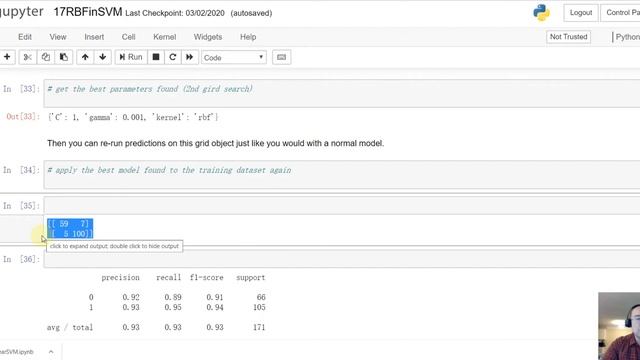
Task: Click the Out[33] parameters dictionary output
Action: coord(133,117)
